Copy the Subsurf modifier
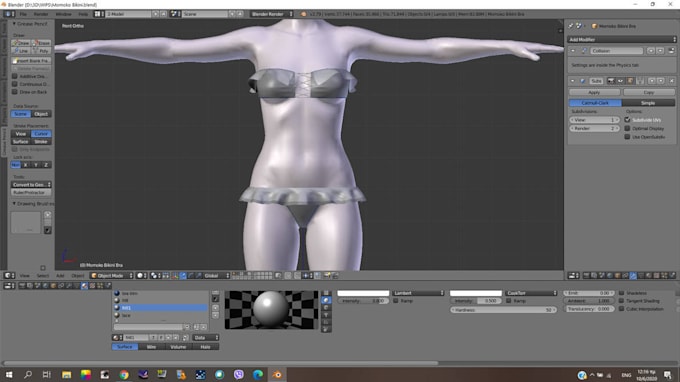This screenshot has height=382, width=680. pyautogui.click(x=649, y=92)
